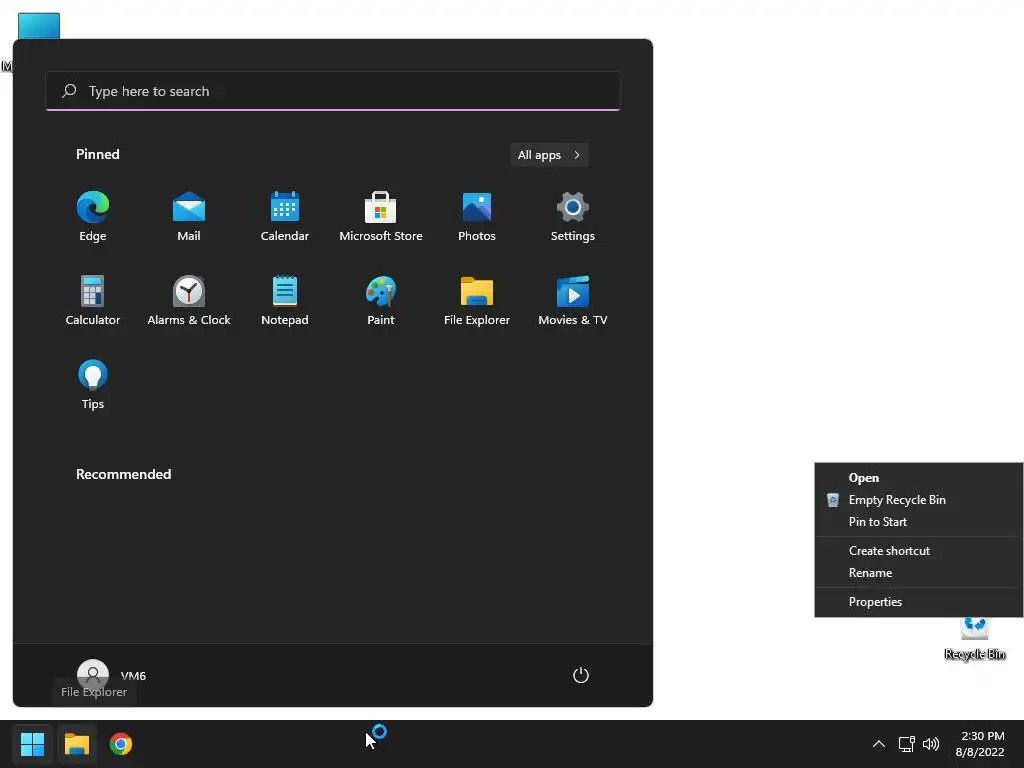Launch the Mail app
1024x768 pixels.
pos(189,217)
